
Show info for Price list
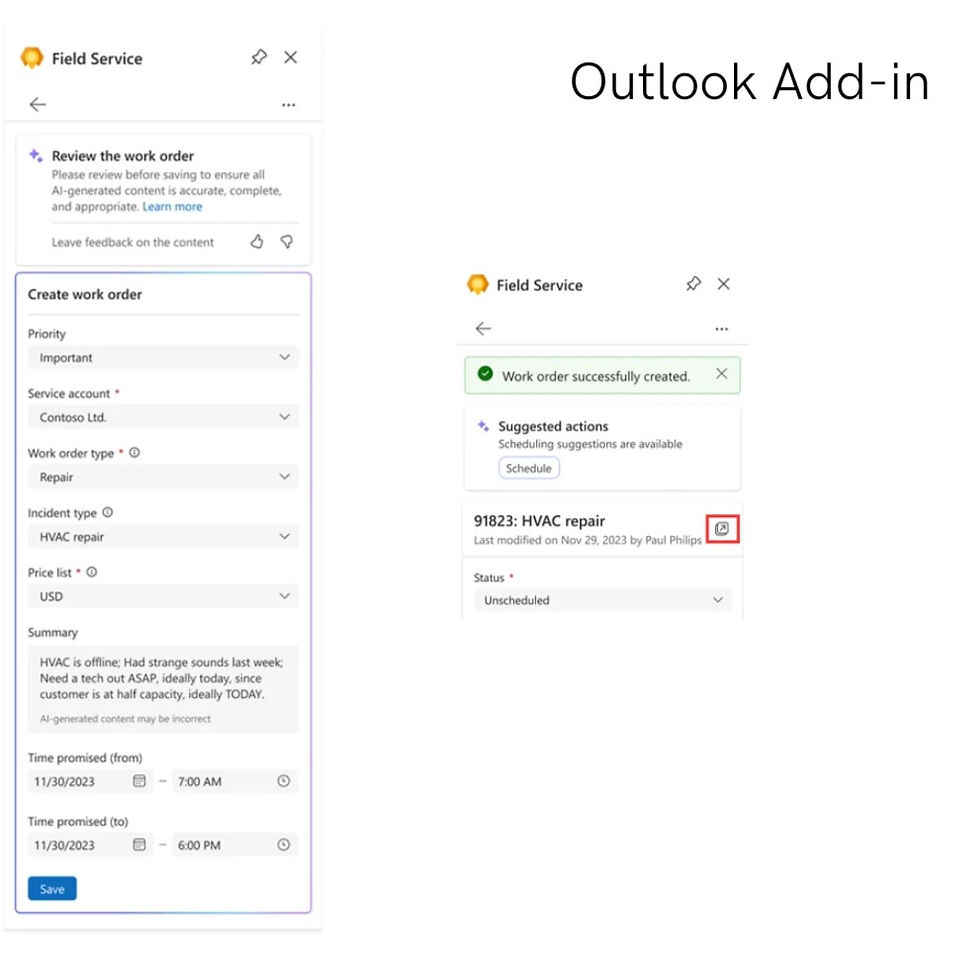pos(92,572)
